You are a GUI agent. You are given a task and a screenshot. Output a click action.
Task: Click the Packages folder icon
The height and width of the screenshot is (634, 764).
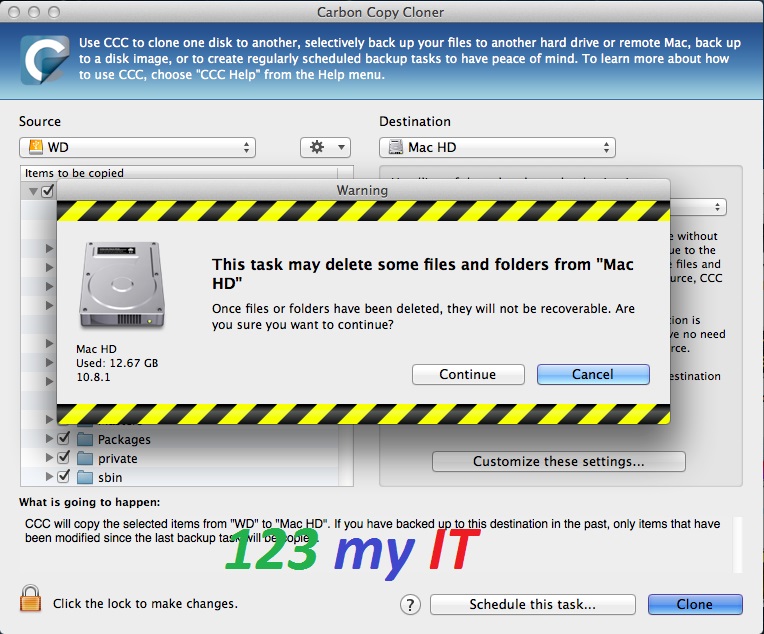pyautogui.click(x=85, y=439)
